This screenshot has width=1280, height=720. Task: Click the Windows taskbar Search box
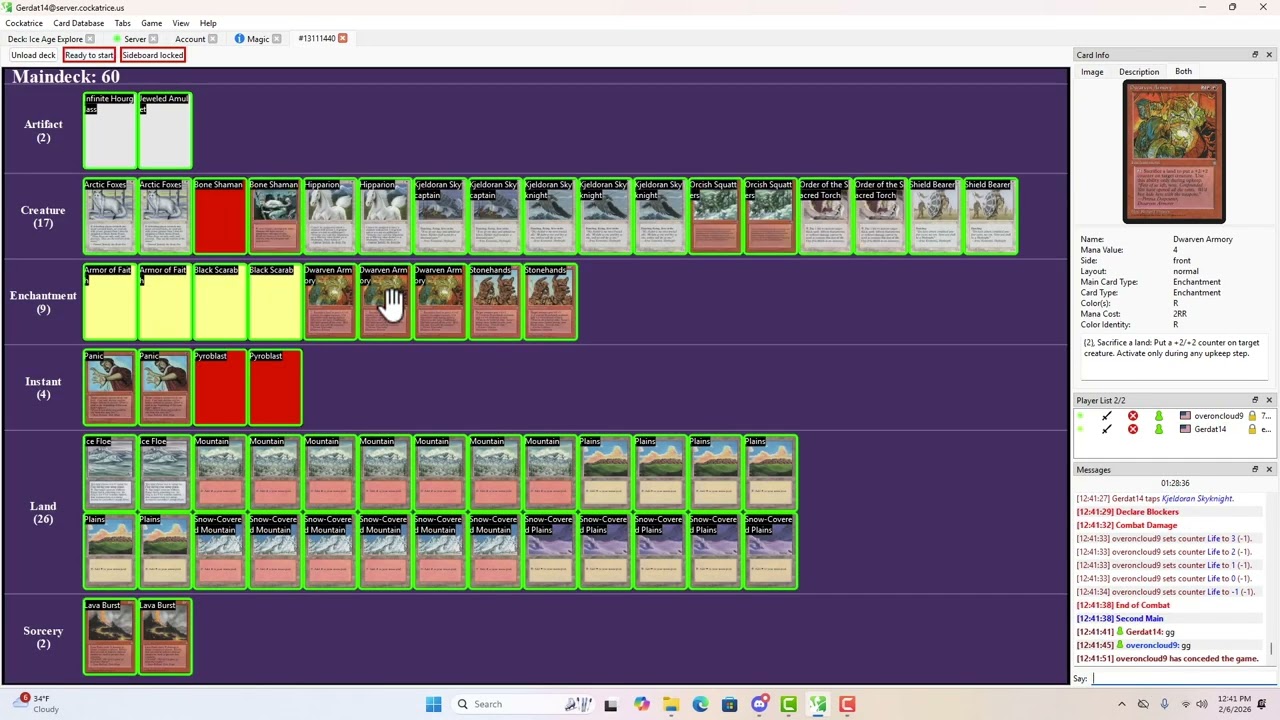(522, 704)
